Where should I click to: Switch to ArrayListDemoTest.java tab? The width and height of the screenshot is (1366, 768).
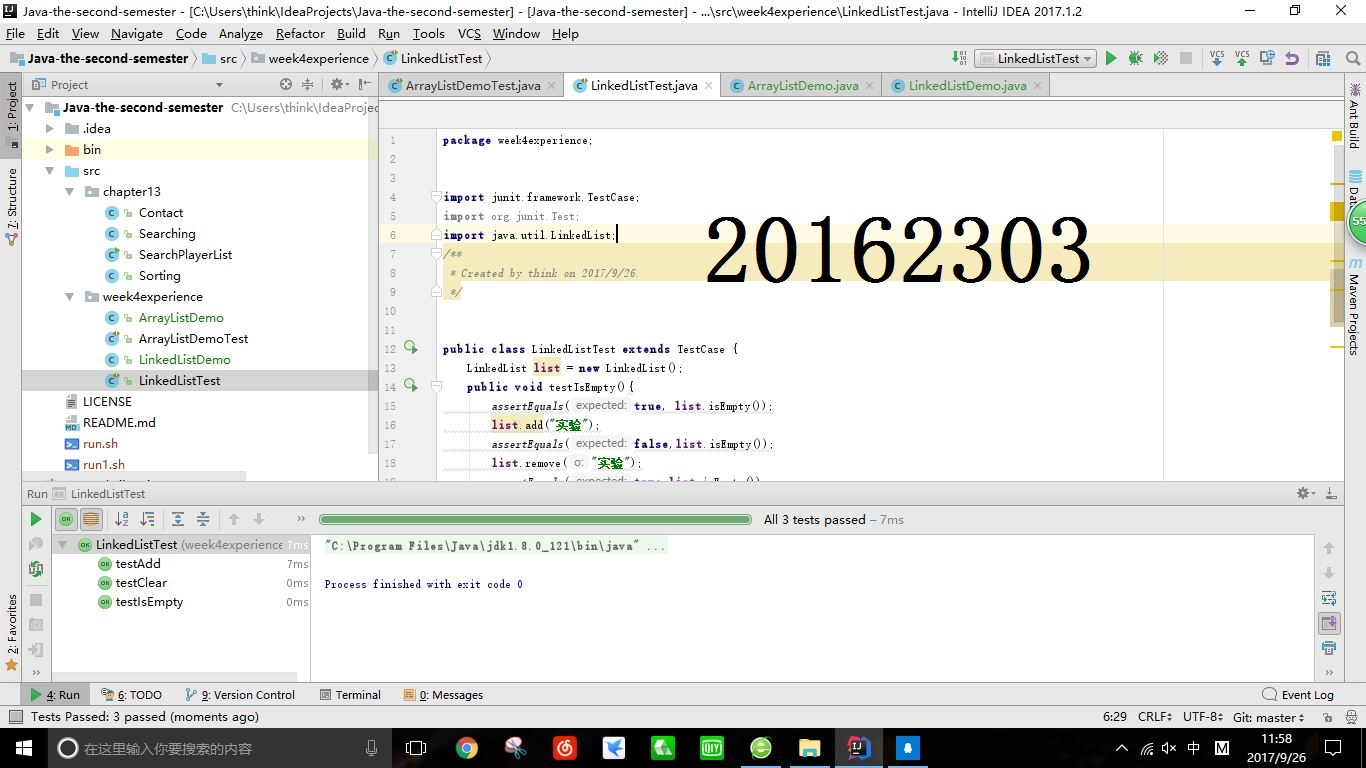(x=472, y=86)
